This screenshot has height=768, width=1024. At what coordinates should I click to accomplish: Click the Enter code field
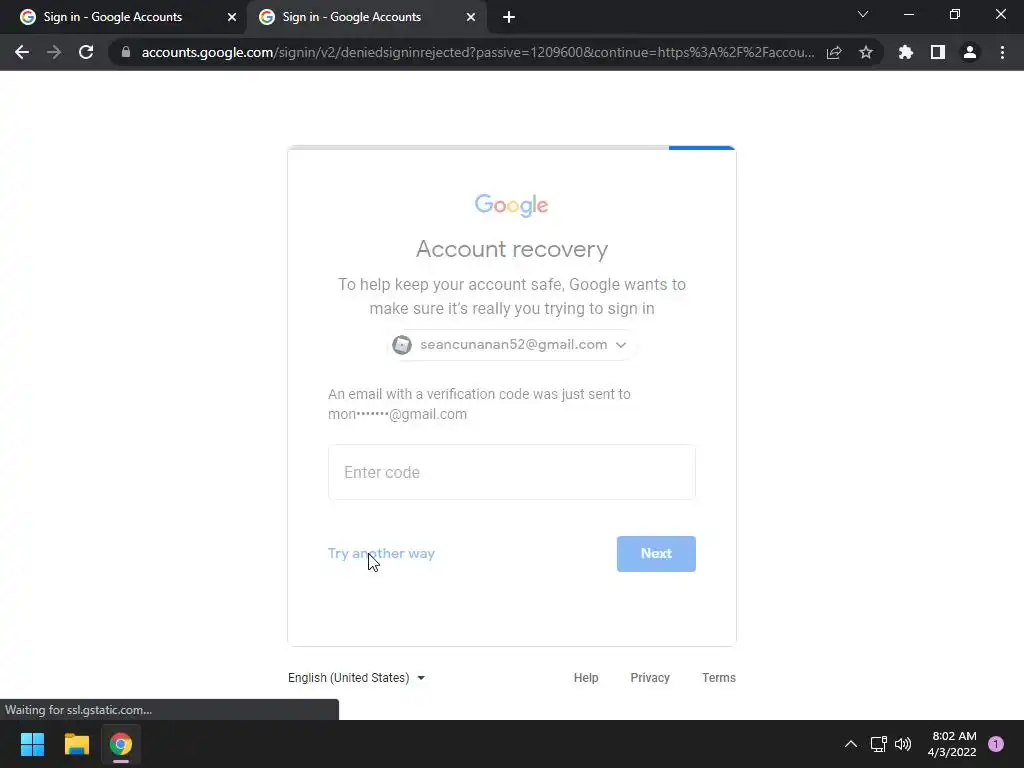pos(511,472)
